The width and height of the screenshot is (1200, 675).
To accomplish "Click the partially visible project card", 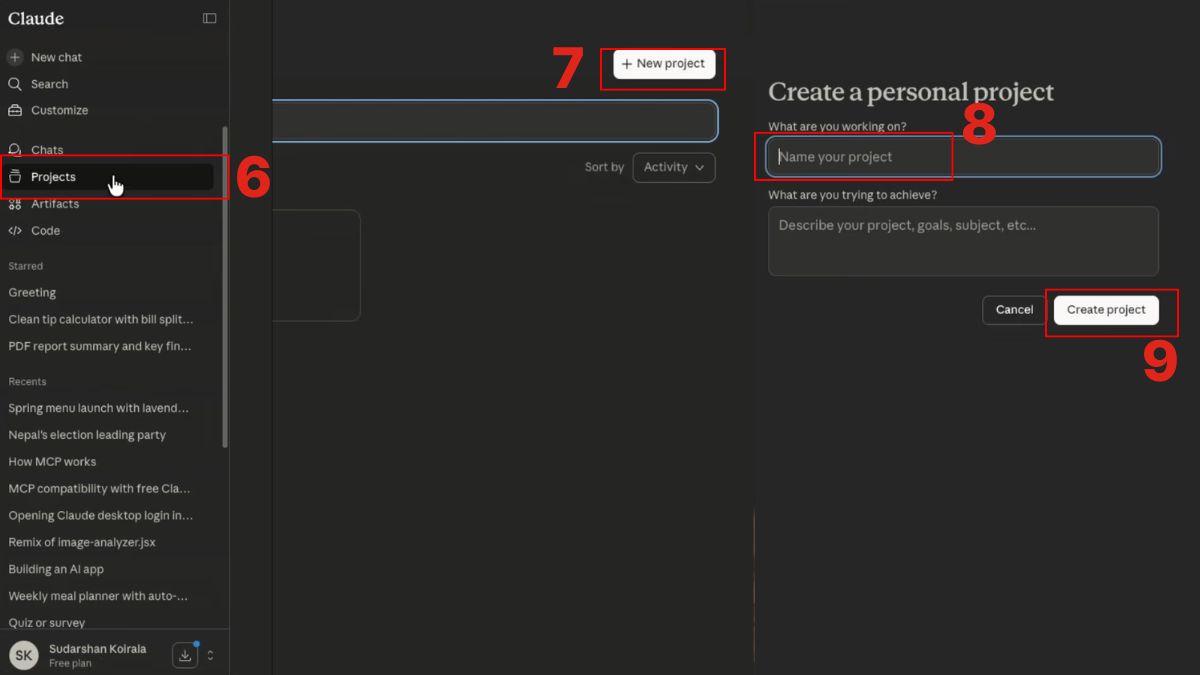I will click(316, 265).
